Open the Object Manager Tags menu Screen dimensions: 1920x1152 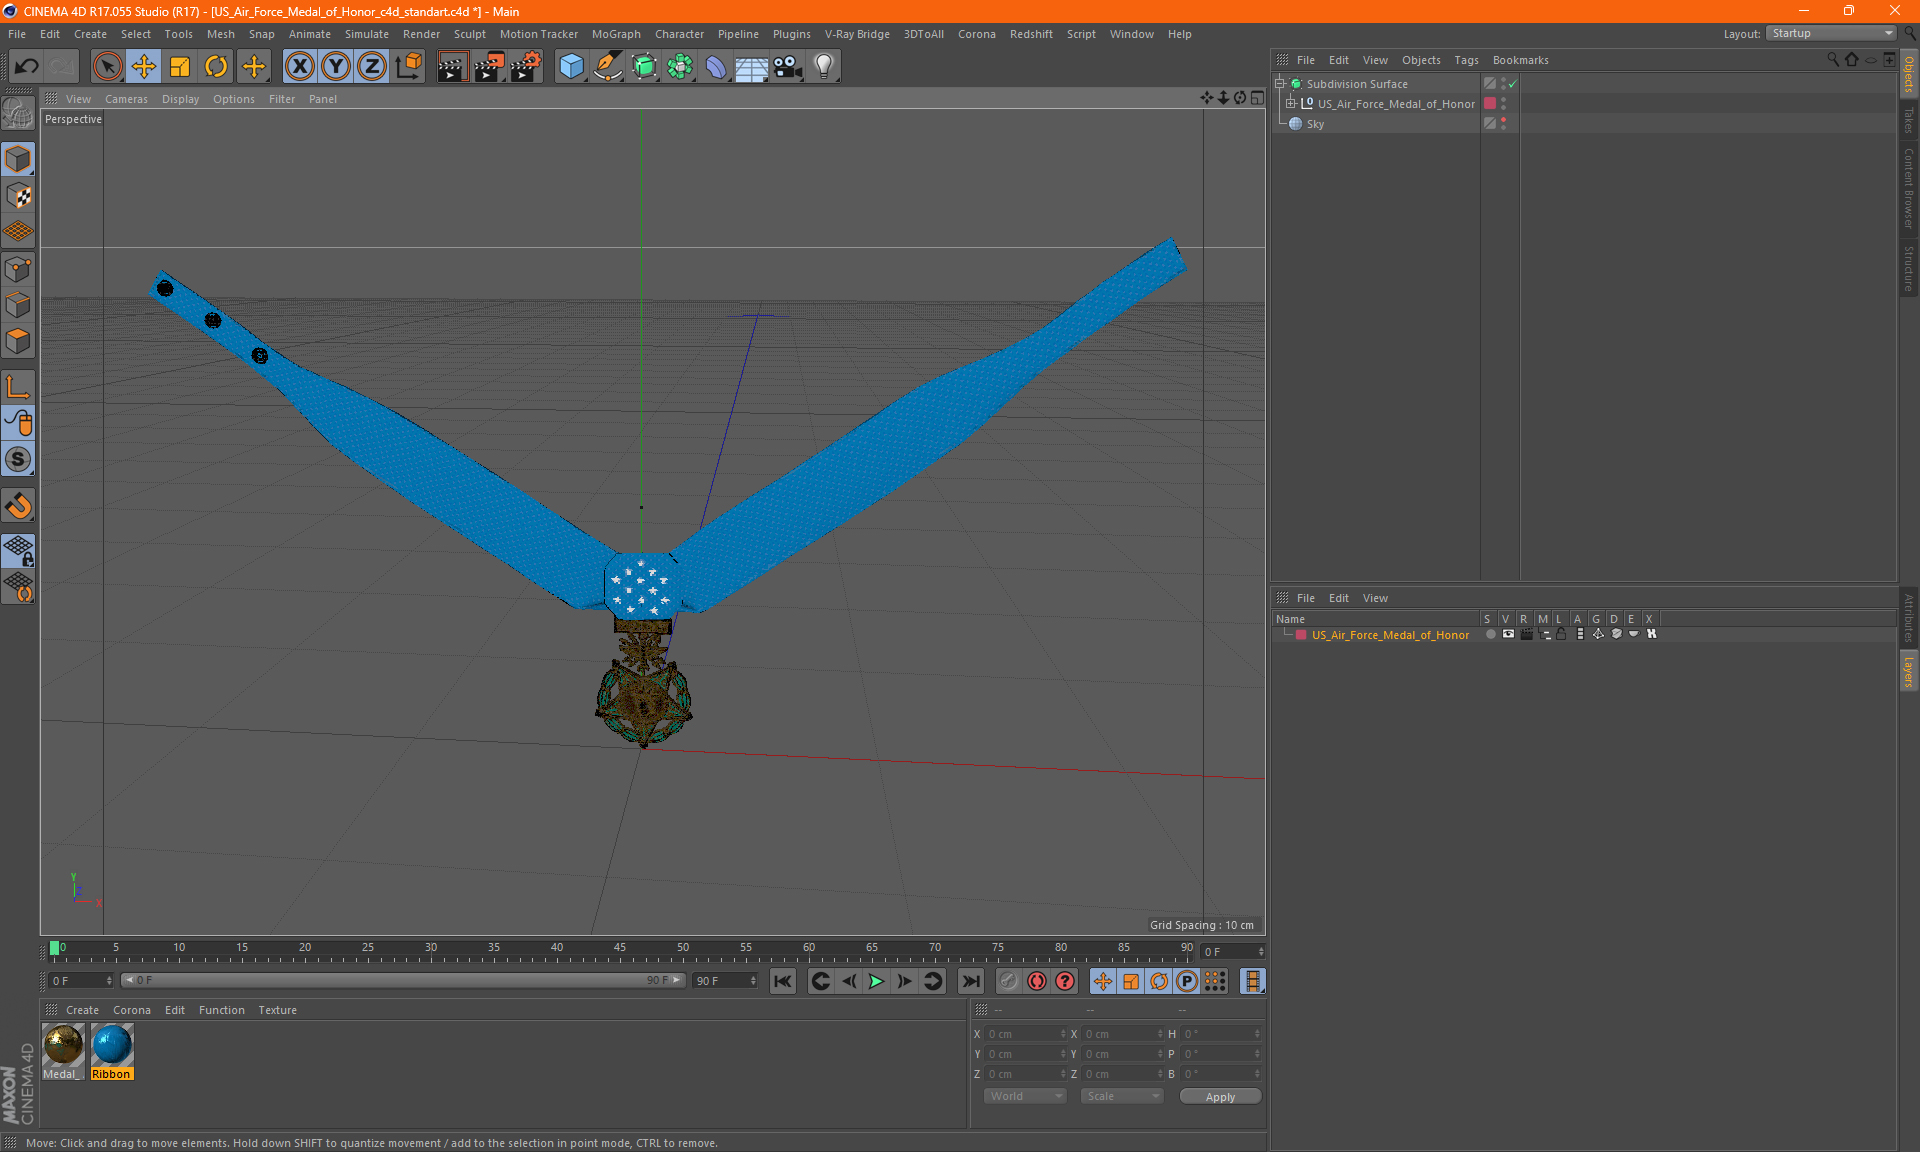tap(1466, 60)
